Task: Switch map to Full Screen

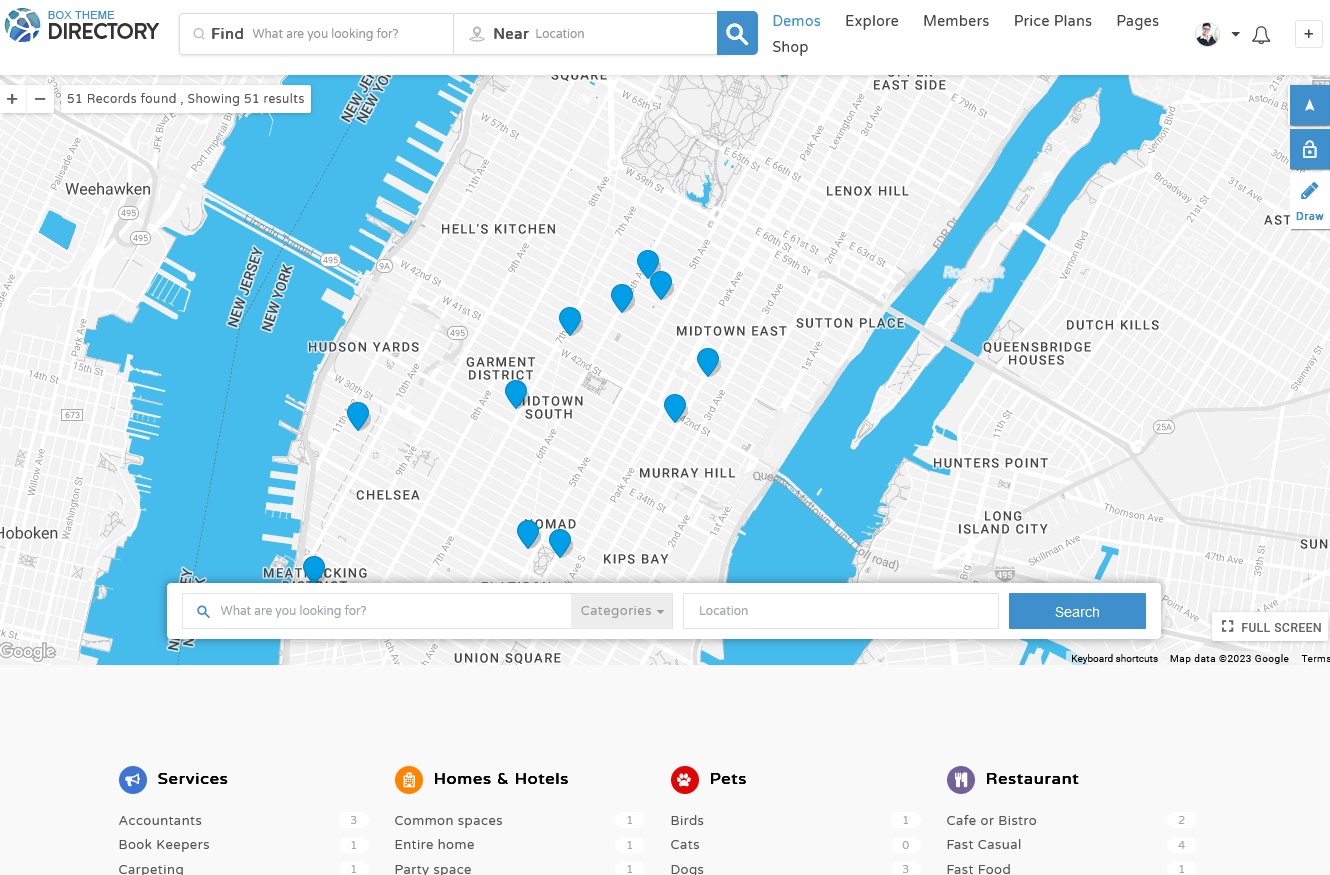Action: tap(1271, 627)
